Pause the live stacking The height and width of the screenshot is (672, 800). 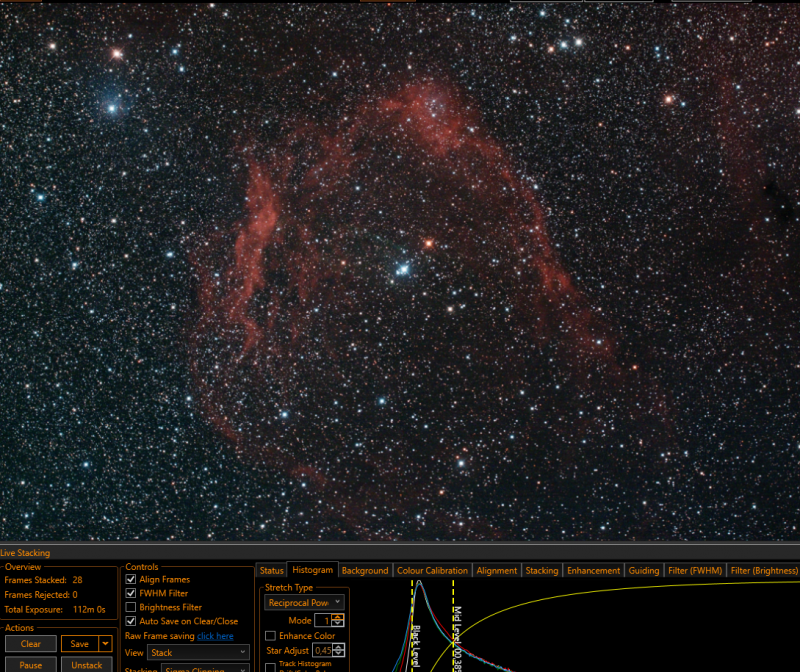click(31, 665)
